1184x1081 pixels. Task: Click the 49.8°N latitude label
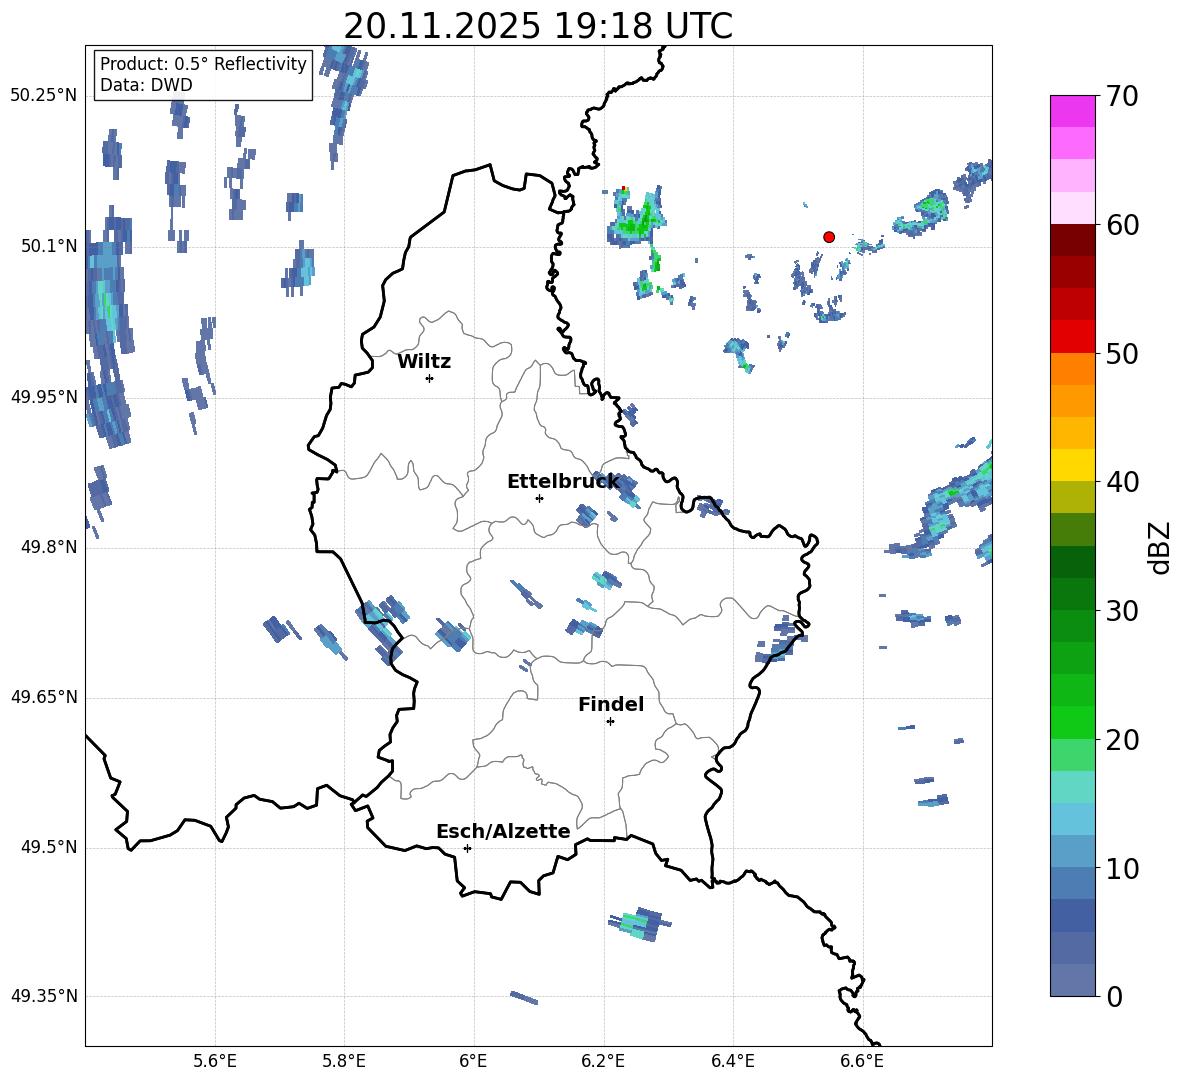(50, 547)
